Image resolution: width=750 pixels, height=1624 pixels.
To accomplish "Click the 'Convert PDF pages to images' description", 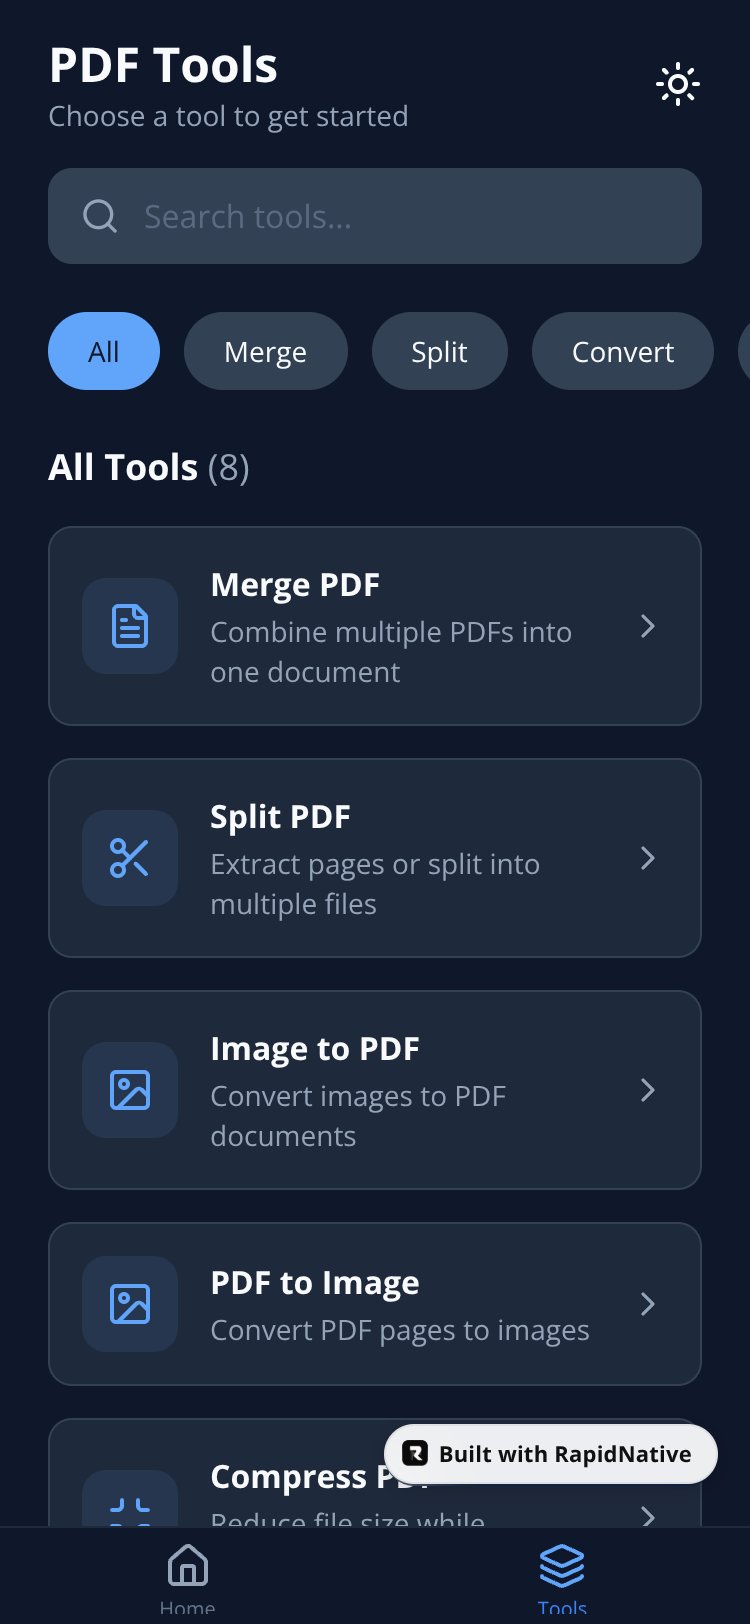I will click(400, 1330).
